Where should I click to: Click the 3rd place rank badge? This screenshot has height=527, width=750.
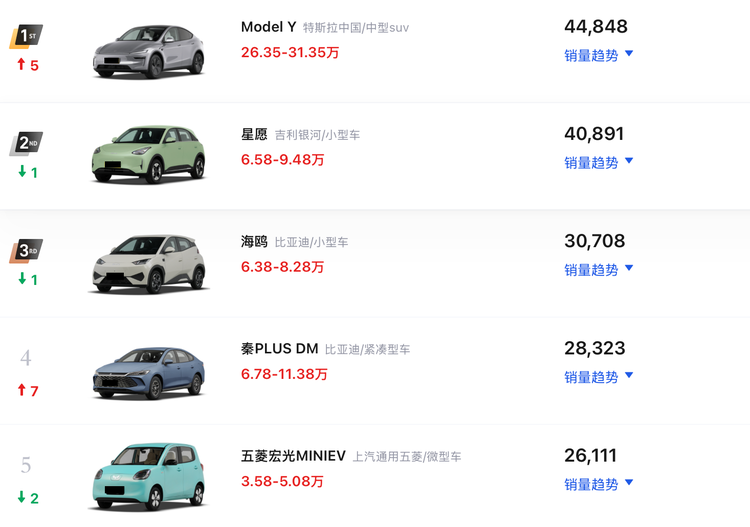click(x=26, y=251)
